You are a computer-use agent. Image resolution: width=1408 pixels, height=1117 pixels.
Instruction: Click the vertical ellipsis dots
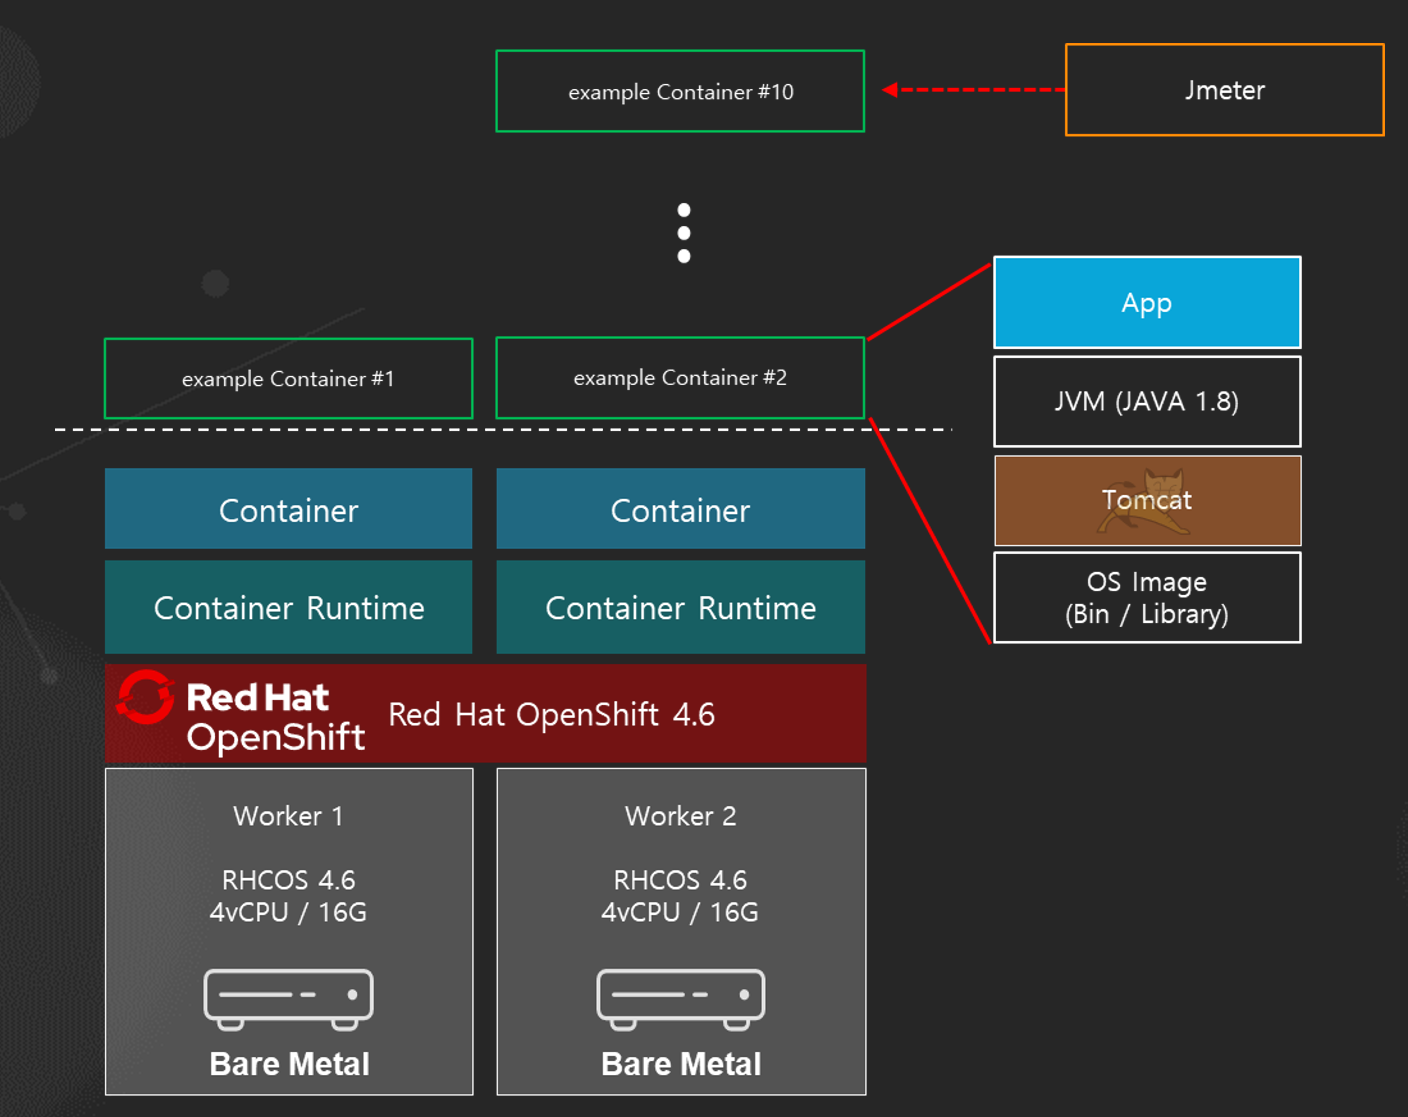684,233
